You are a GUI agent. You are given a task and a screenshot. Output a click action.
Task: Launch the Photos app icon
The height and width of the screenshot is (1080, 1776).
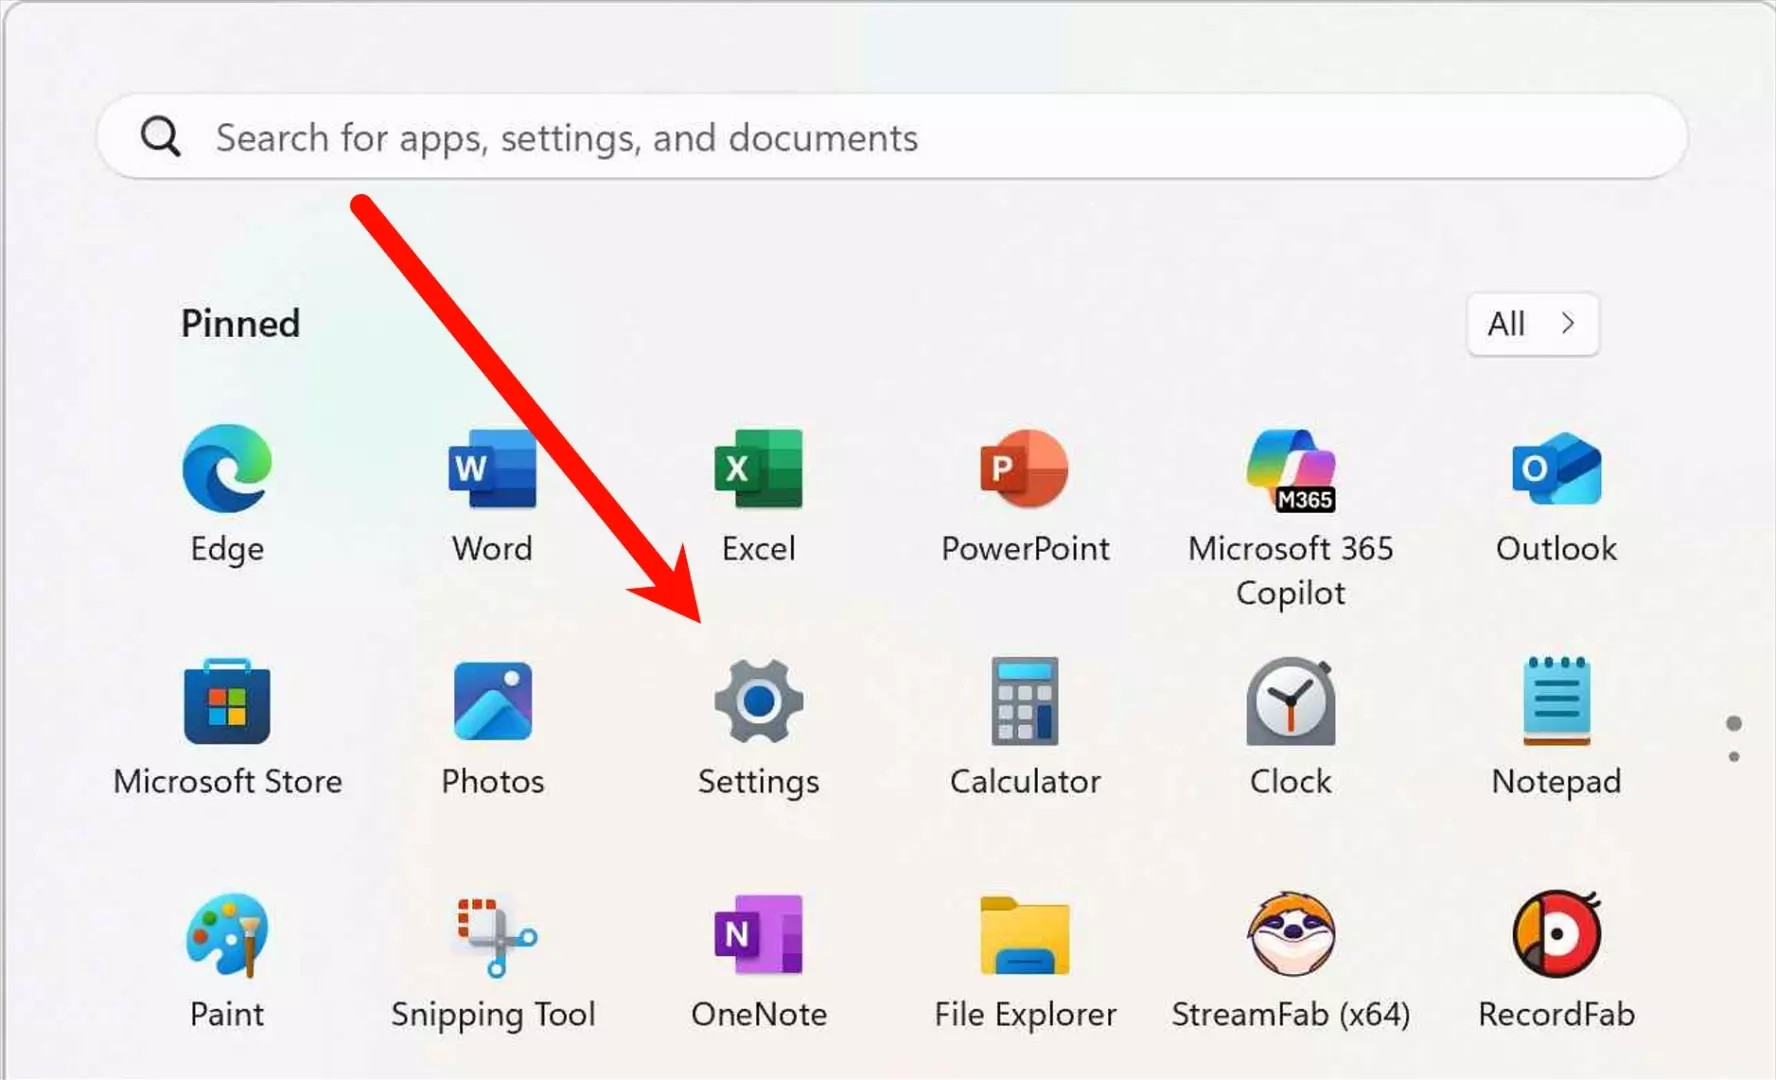pos(492,701)
